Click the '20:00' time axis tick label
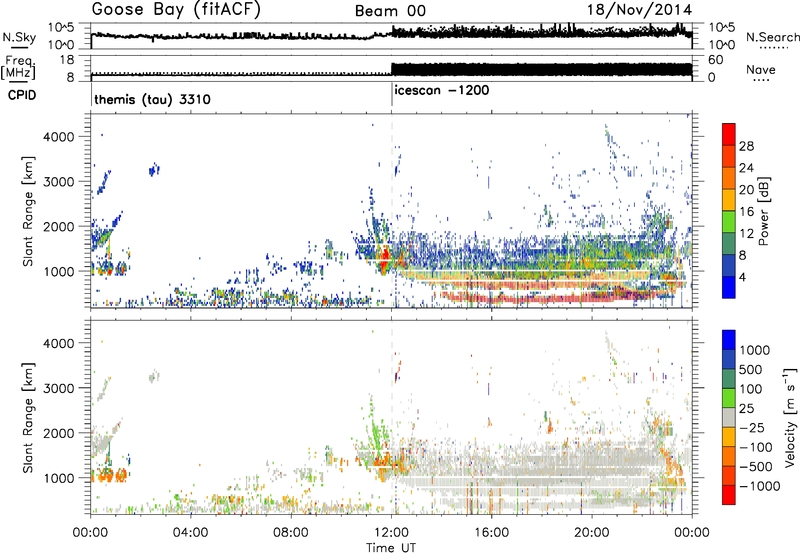 (592, 533)
